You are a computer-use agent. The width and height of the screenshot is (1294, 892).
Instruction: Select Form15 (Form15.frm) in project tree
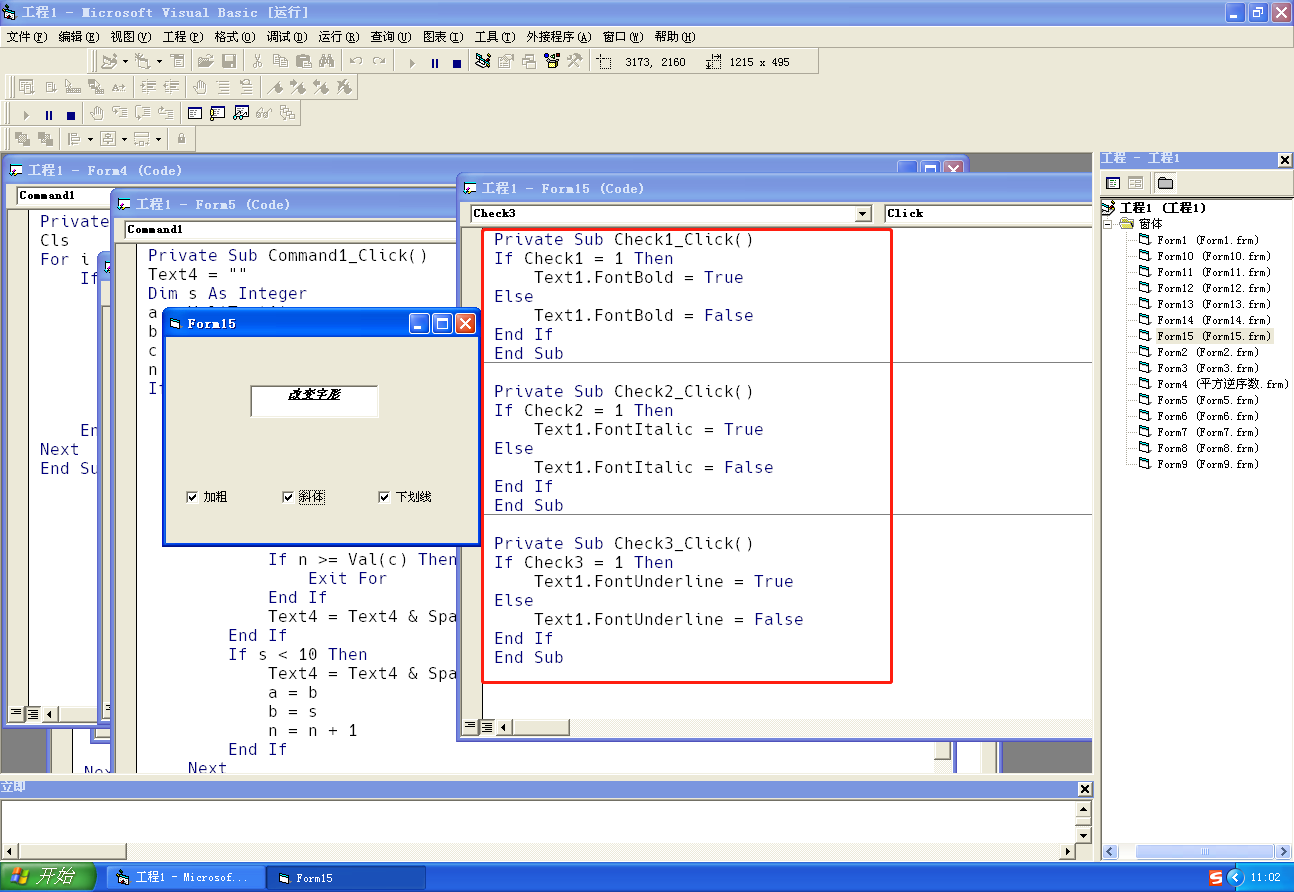1213,336
